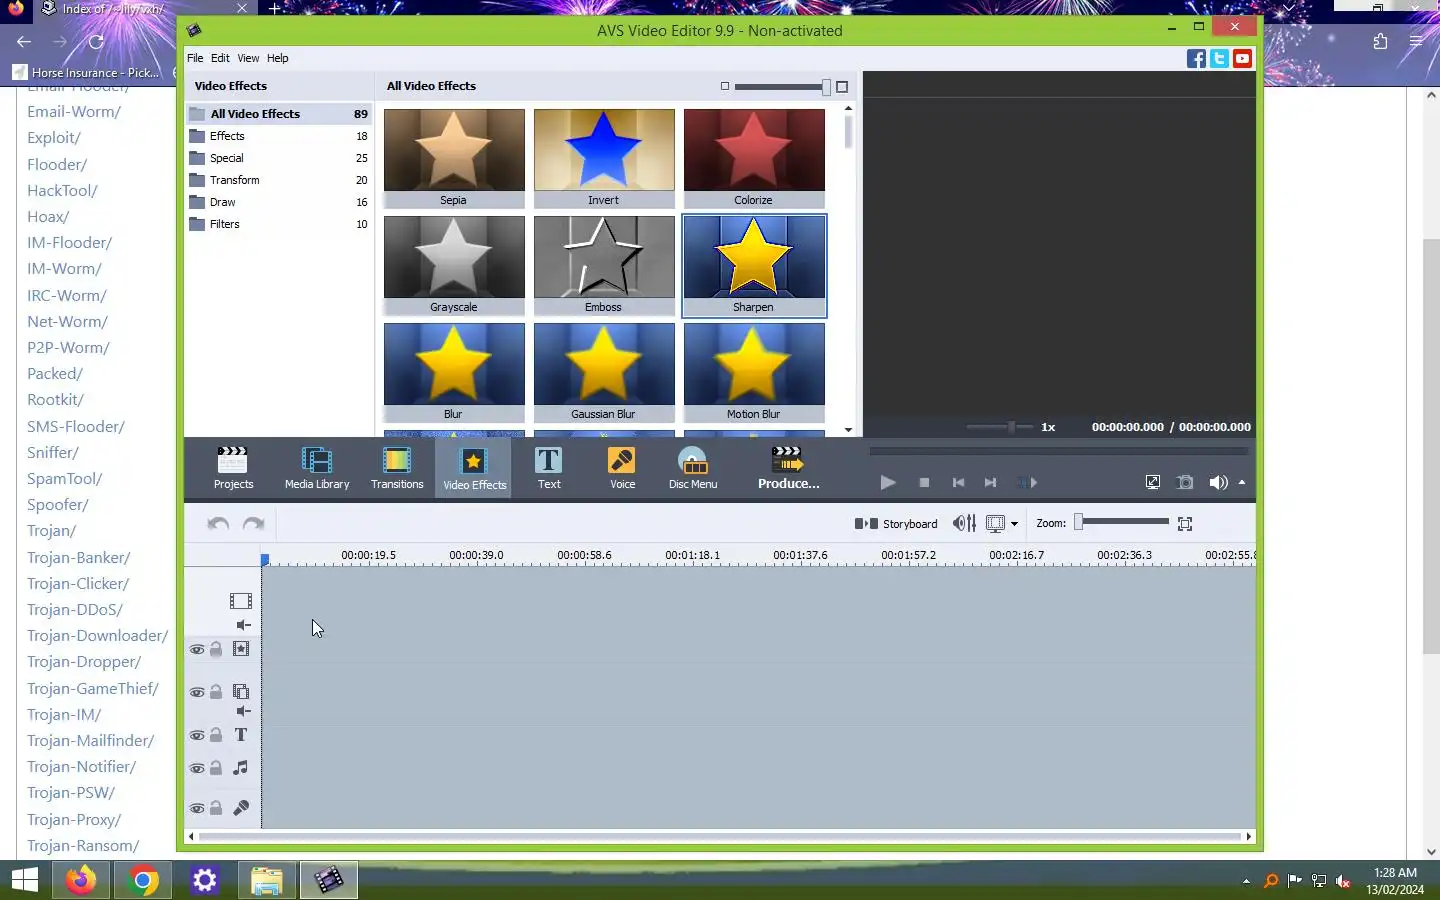The image size is (1440, 900).
Task: Switch to Storyboard view
Action: tap(896, 524)
